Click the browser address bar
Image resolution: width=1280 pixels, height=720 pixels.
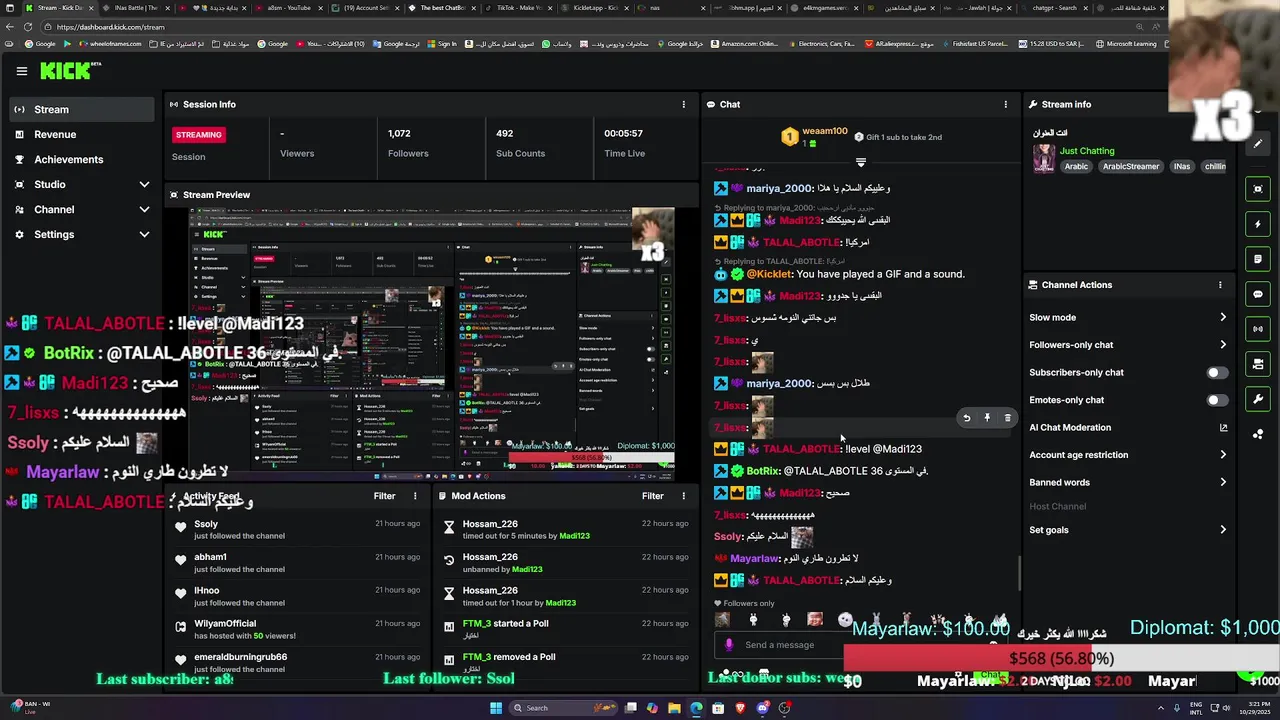pyautogui.click(x=600, y=27)
